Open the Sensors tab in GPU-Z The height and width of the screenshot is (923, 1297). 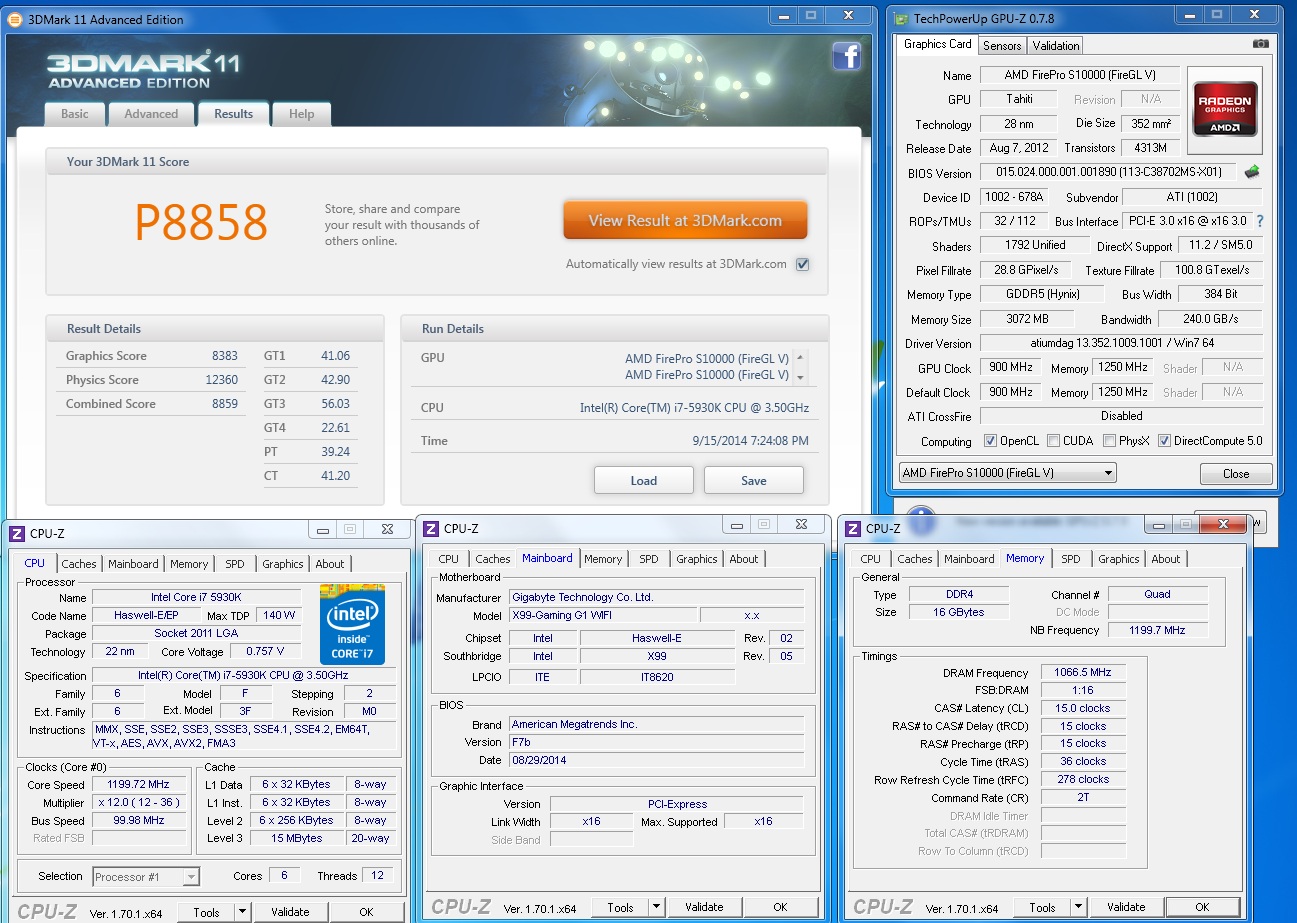[1002, 46]
